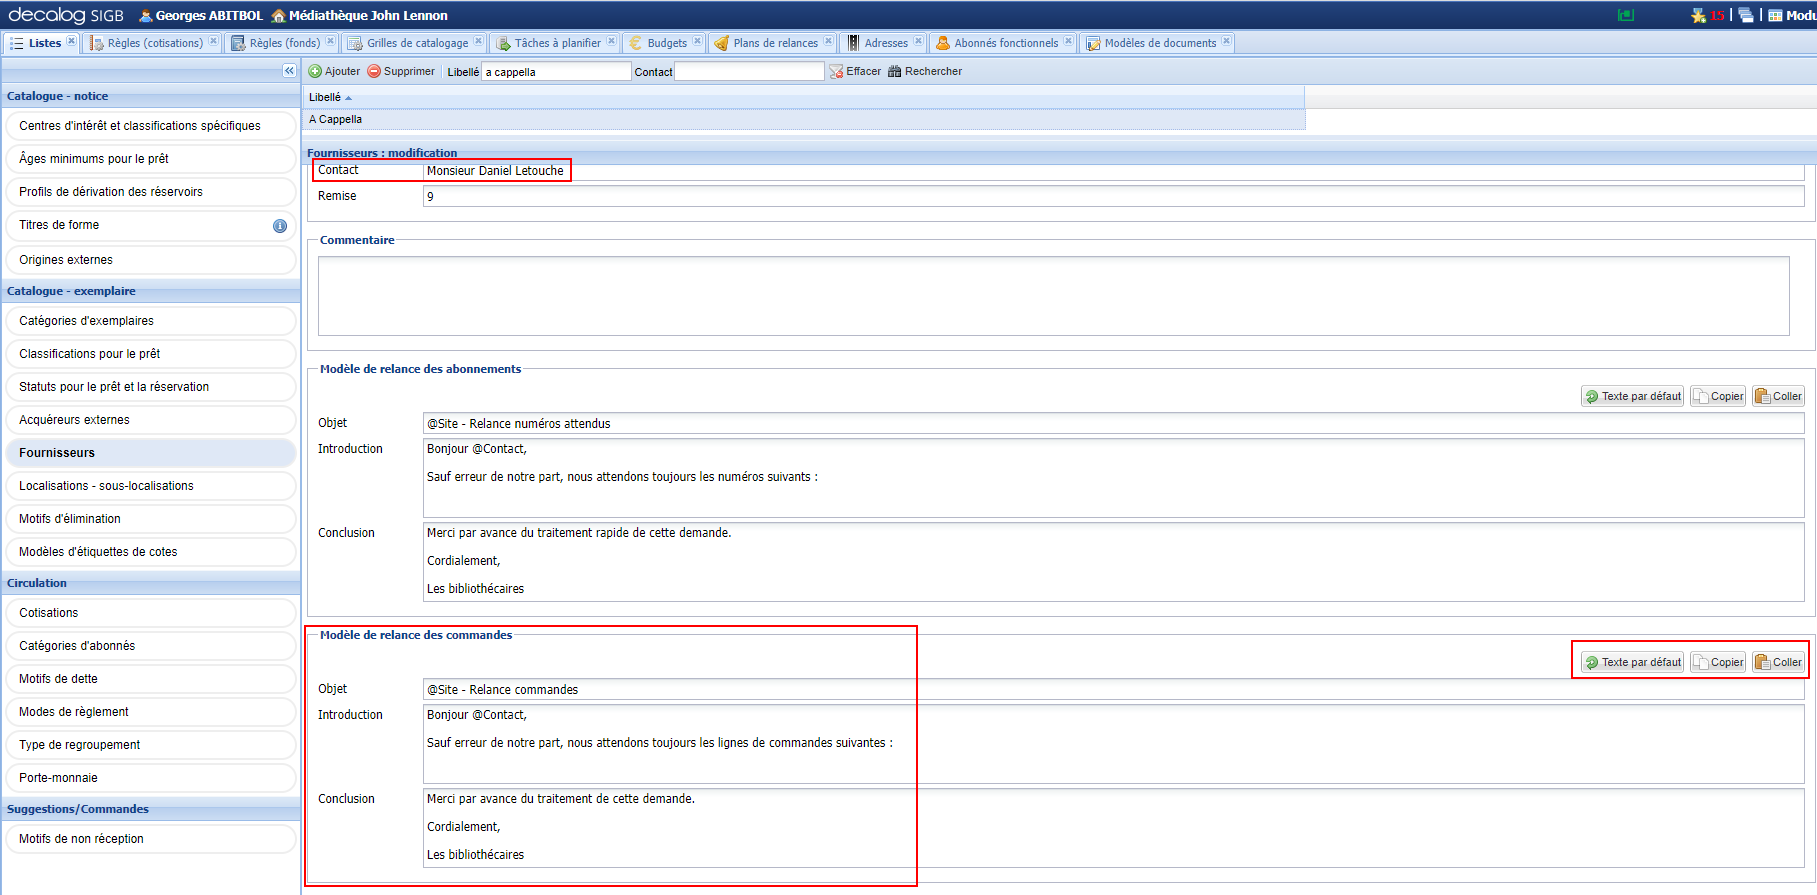Click Copier in the commandes relance section
Image resolution: width=1817 pixels, height=895 pixels.
pyautogui.click(x=1718, y=662)
